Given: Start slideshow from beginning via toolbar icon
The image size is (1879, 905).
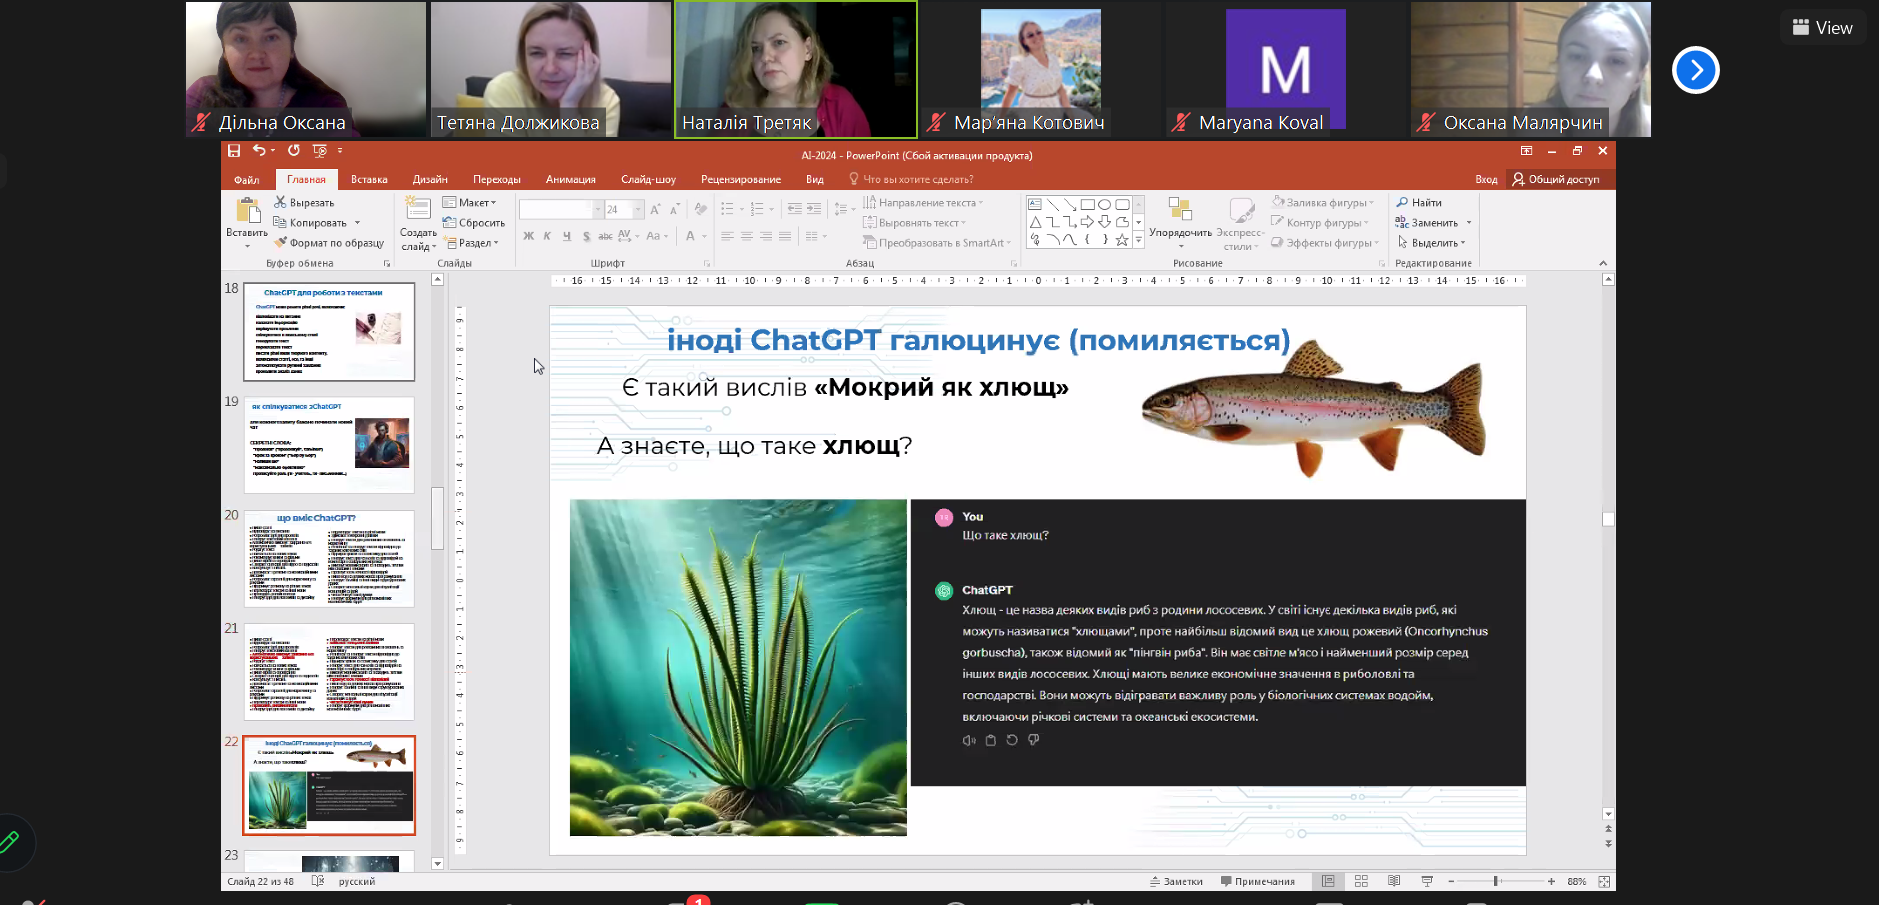Looking at the screenshot, I should [320, 151].
